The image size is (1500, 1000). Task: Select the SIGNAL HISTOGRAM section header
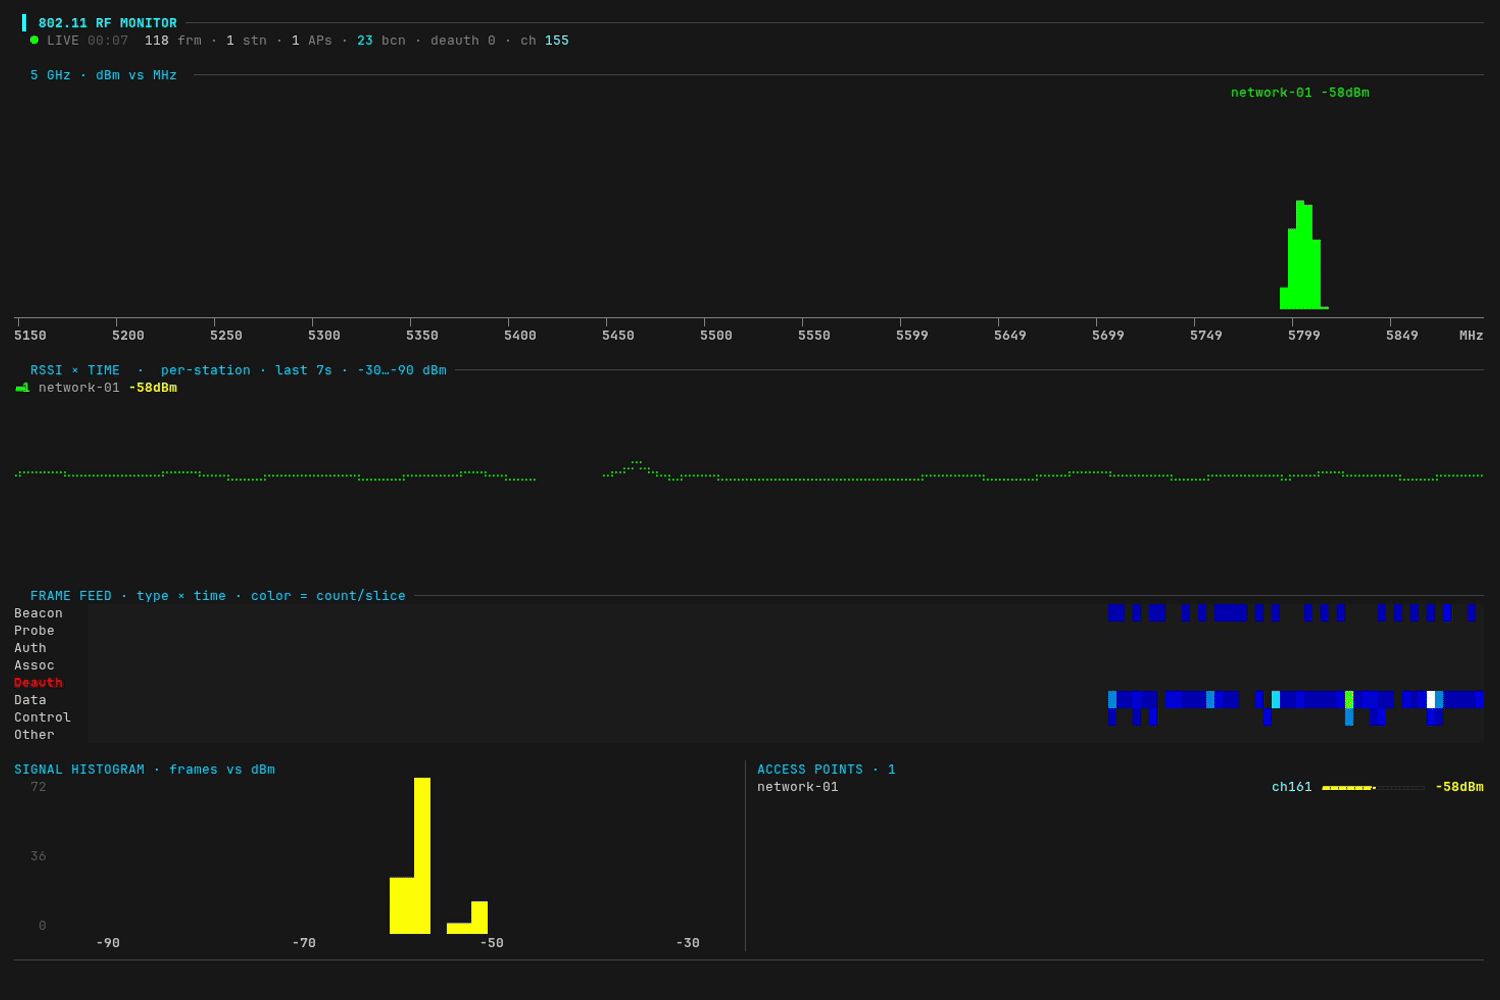pyautogui.click(x=144, y=770)
